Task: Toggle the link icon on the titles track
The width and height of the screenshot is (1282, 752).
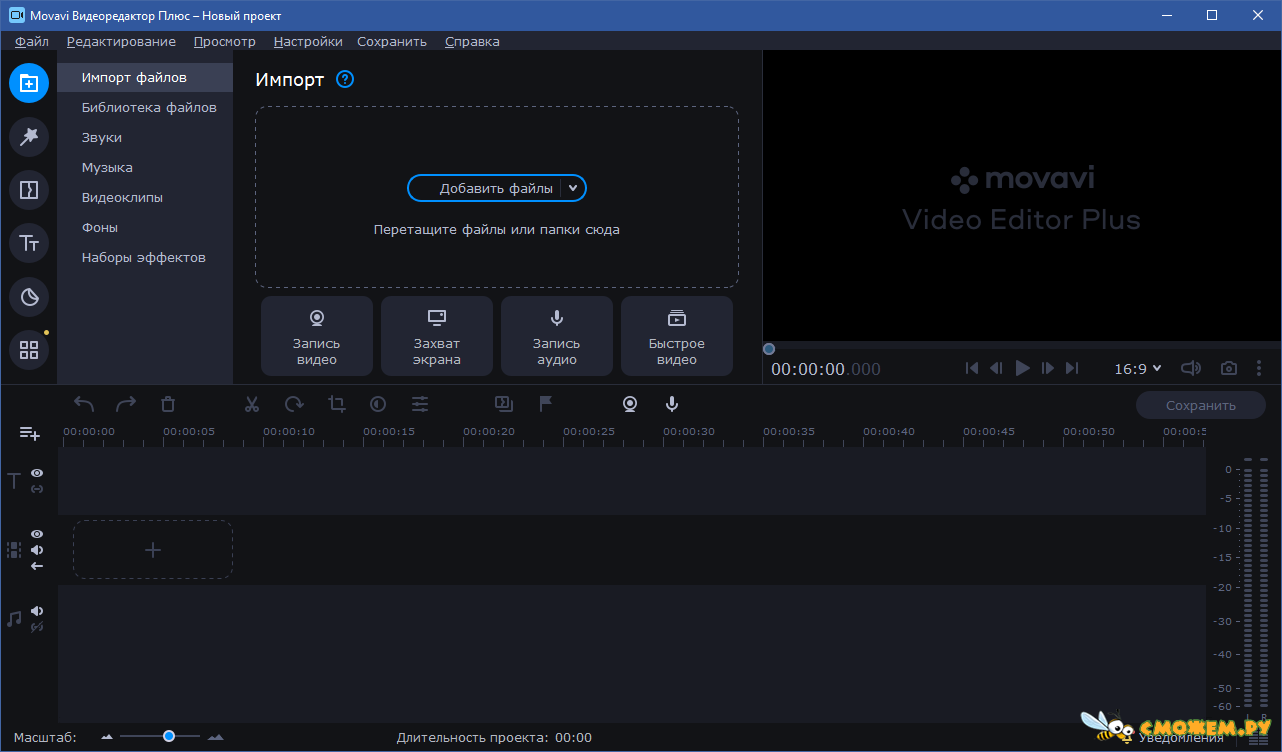Action: (x=37, y=489)
